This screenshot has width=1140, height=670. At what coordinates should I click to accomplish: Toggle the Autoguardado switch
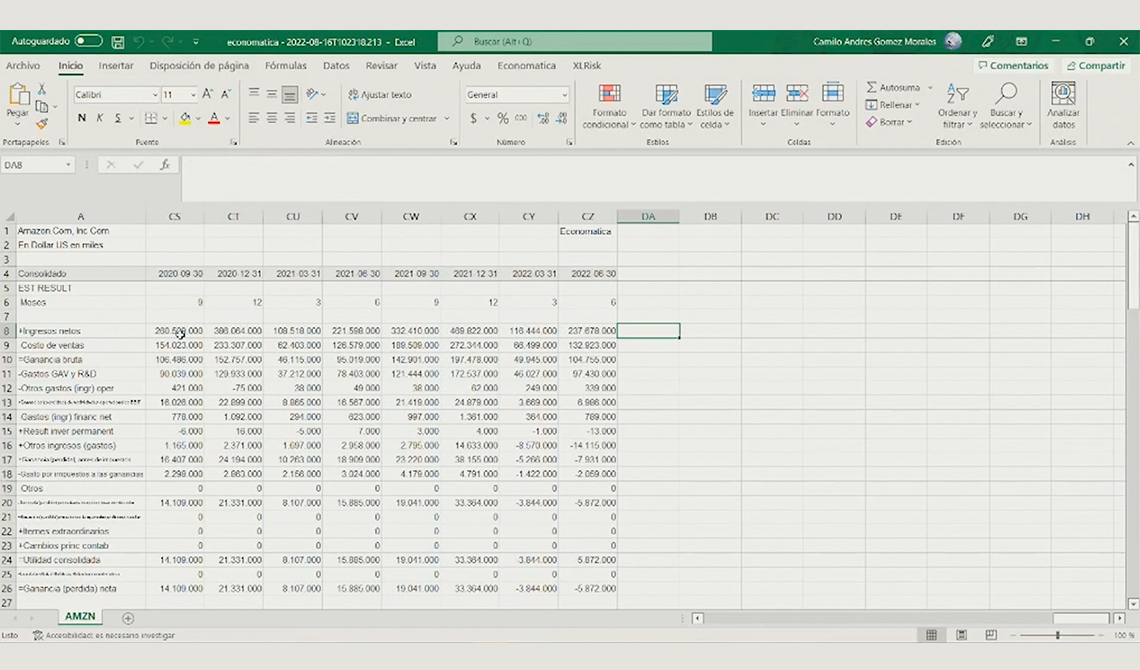(x=89, y=41)
